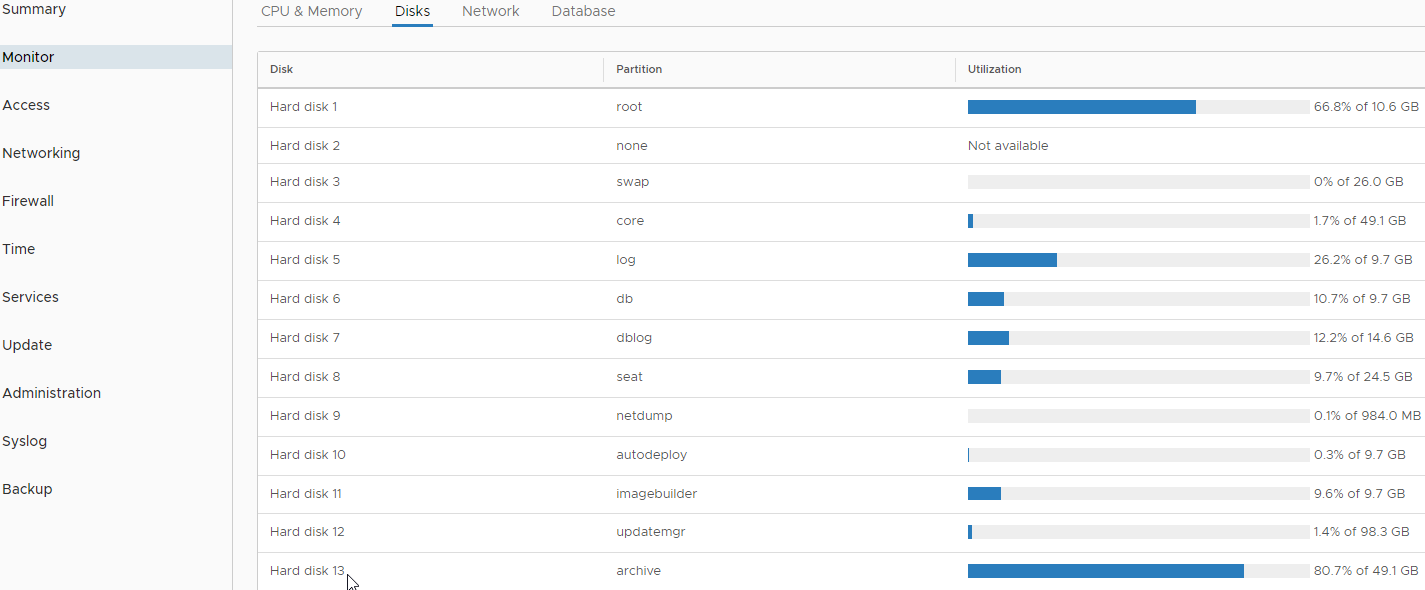Select the Hard disk 7 cell
Screen dimensions: 1425x590
[x=305, y=337]
